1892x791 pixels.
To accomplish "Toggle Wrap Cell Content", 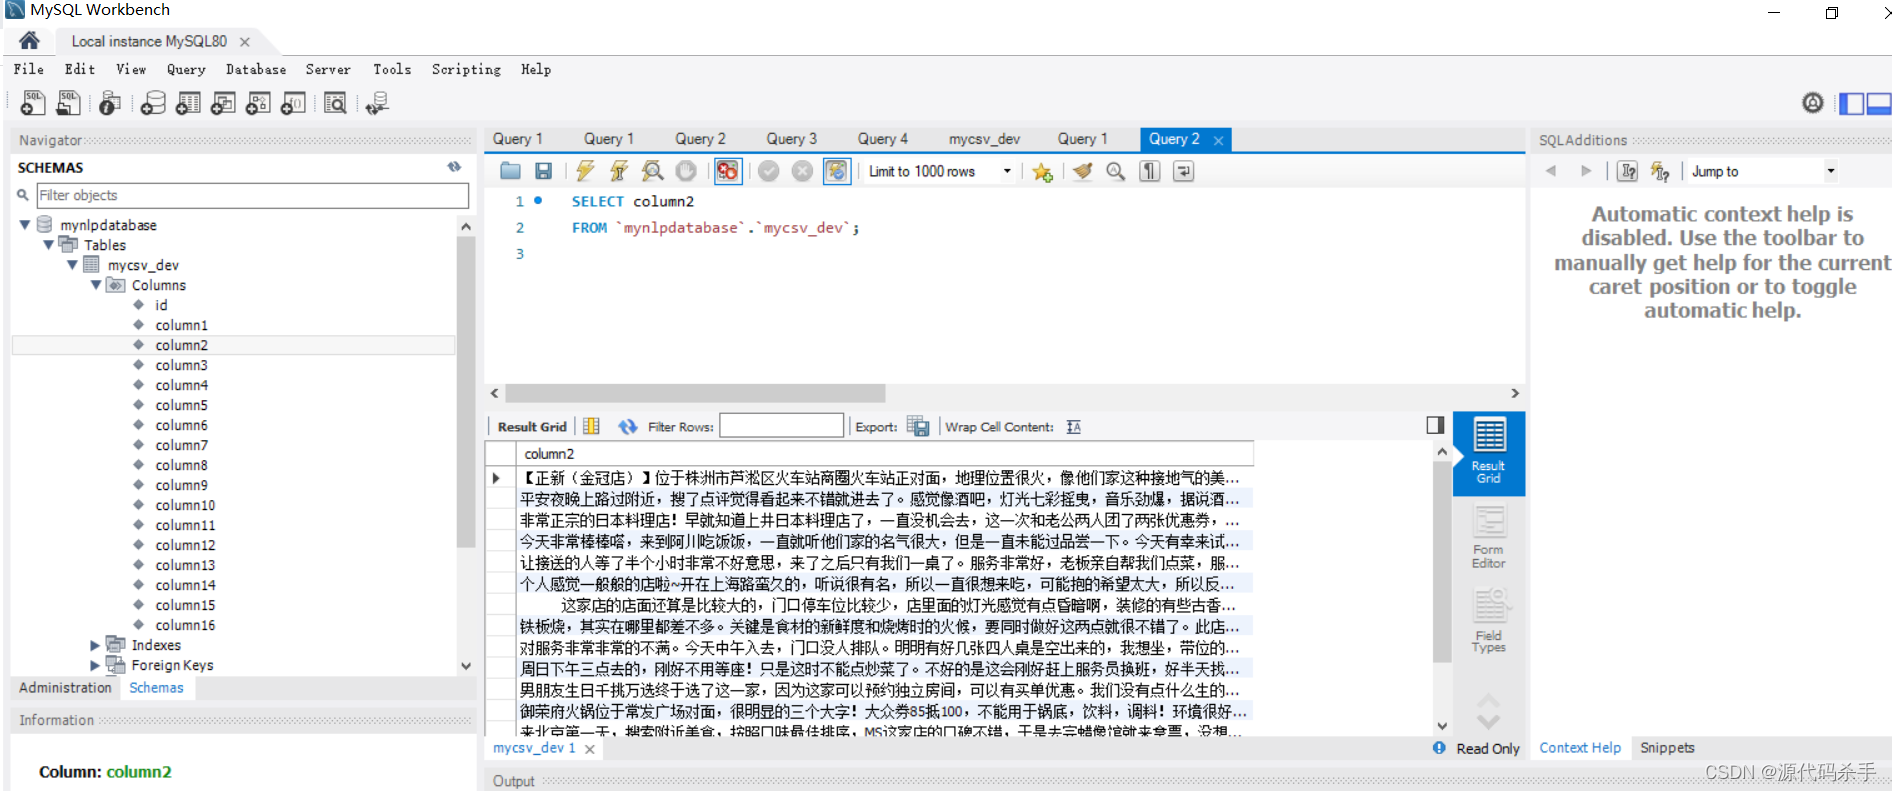I will pyautogui.click(x=1073, y=426).
